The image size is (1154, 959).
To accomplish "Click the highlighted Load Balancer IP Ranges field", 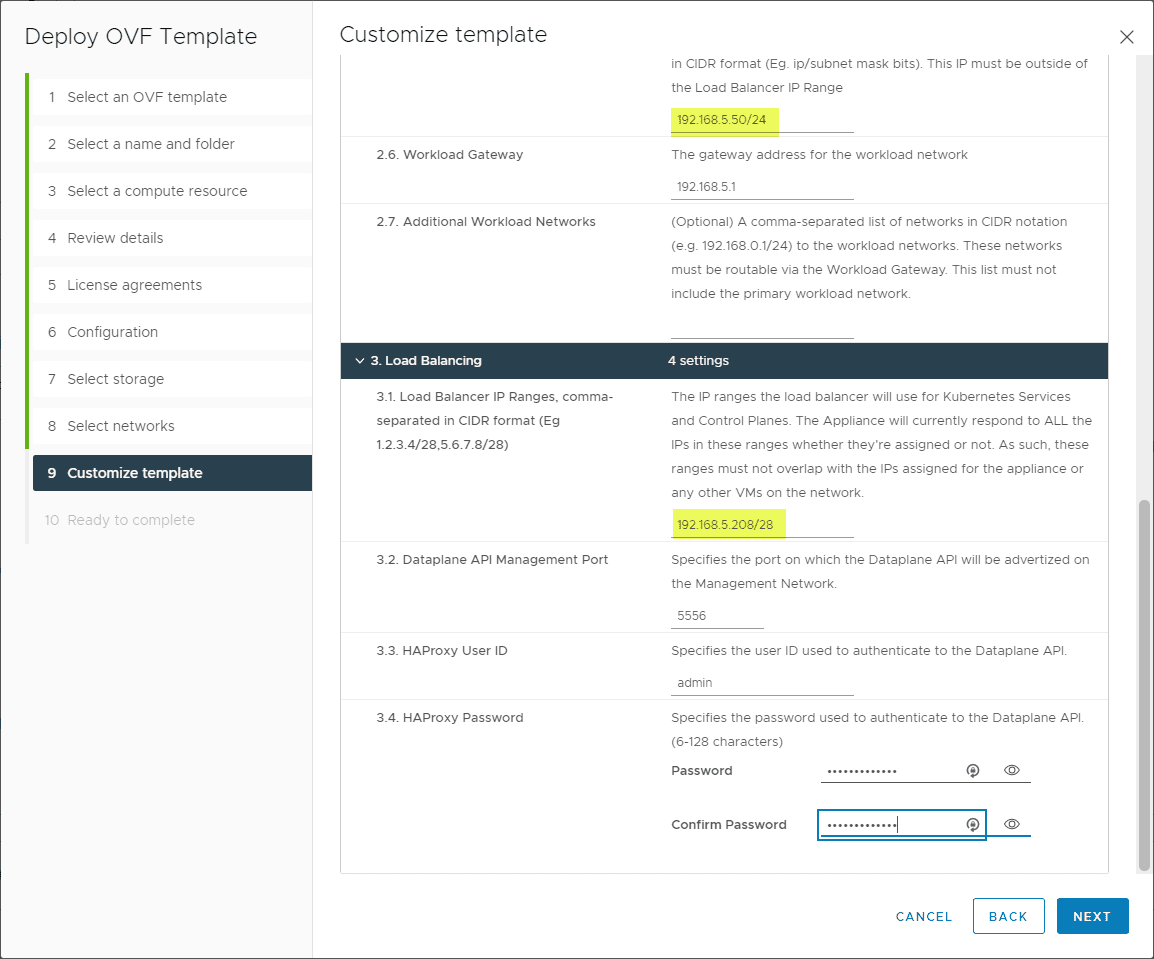I will pyautogui.click(x=760, y=523).
